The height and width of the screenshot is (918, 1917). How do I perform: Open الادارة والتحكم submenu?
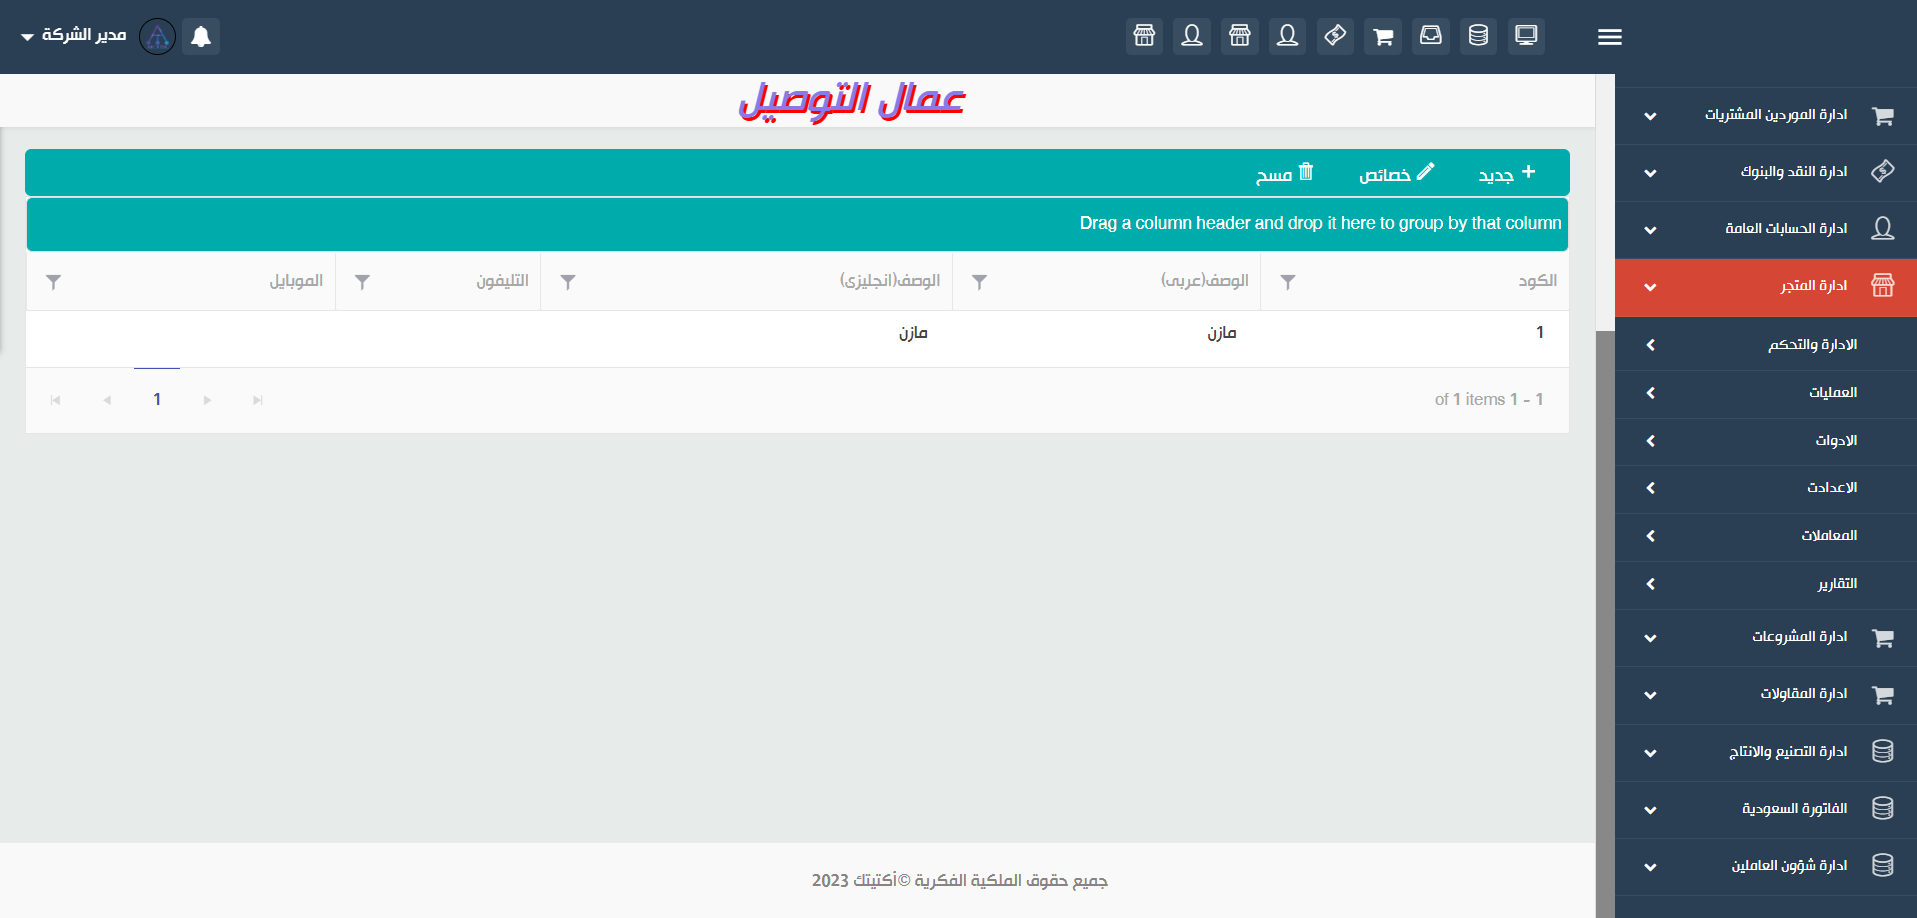coord(1766,345)
